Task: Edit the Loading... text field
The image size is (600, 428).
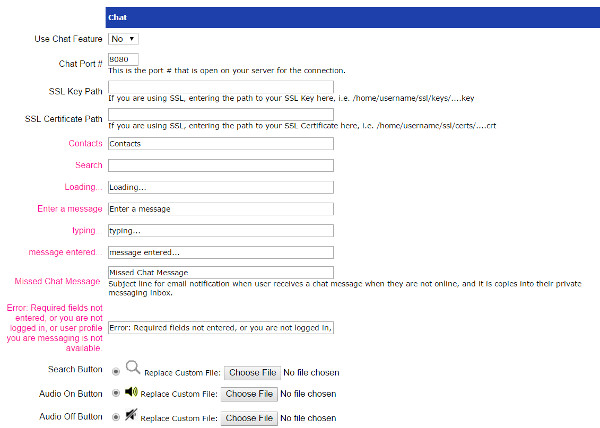Action: (219, 187)
